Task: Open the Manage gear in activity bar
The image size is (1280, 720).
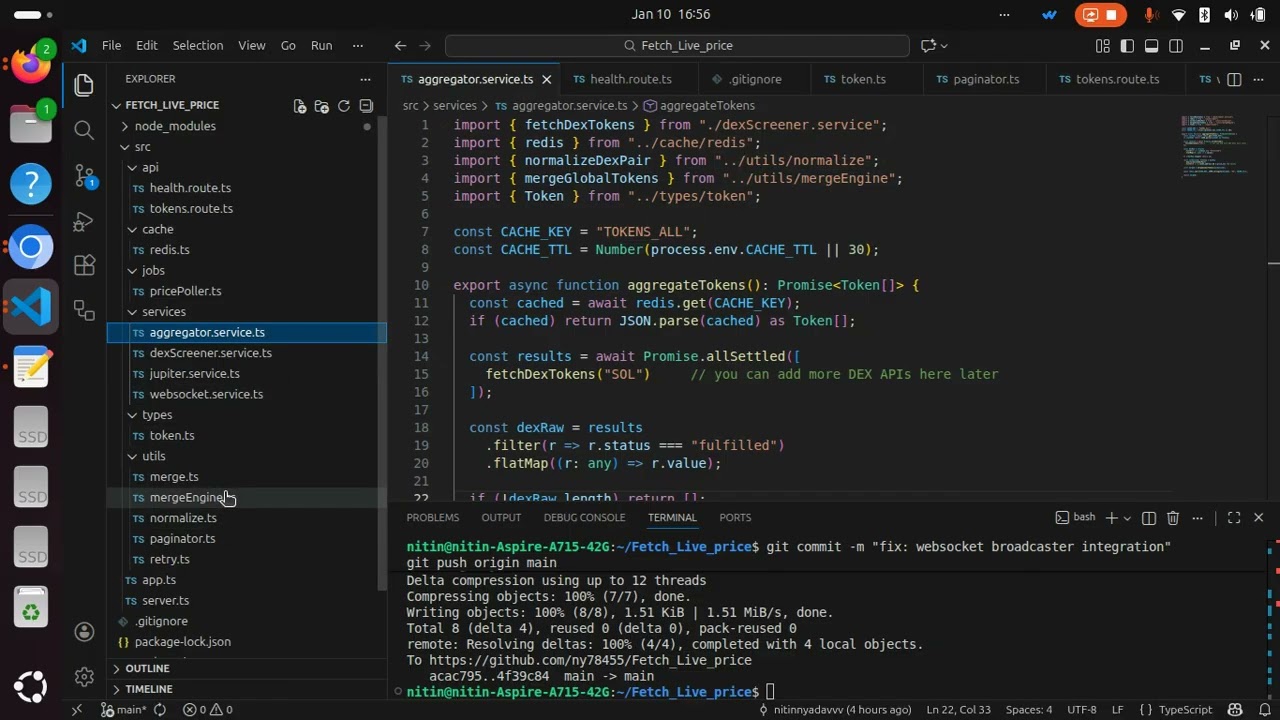Action: click(x=84, y=677)
